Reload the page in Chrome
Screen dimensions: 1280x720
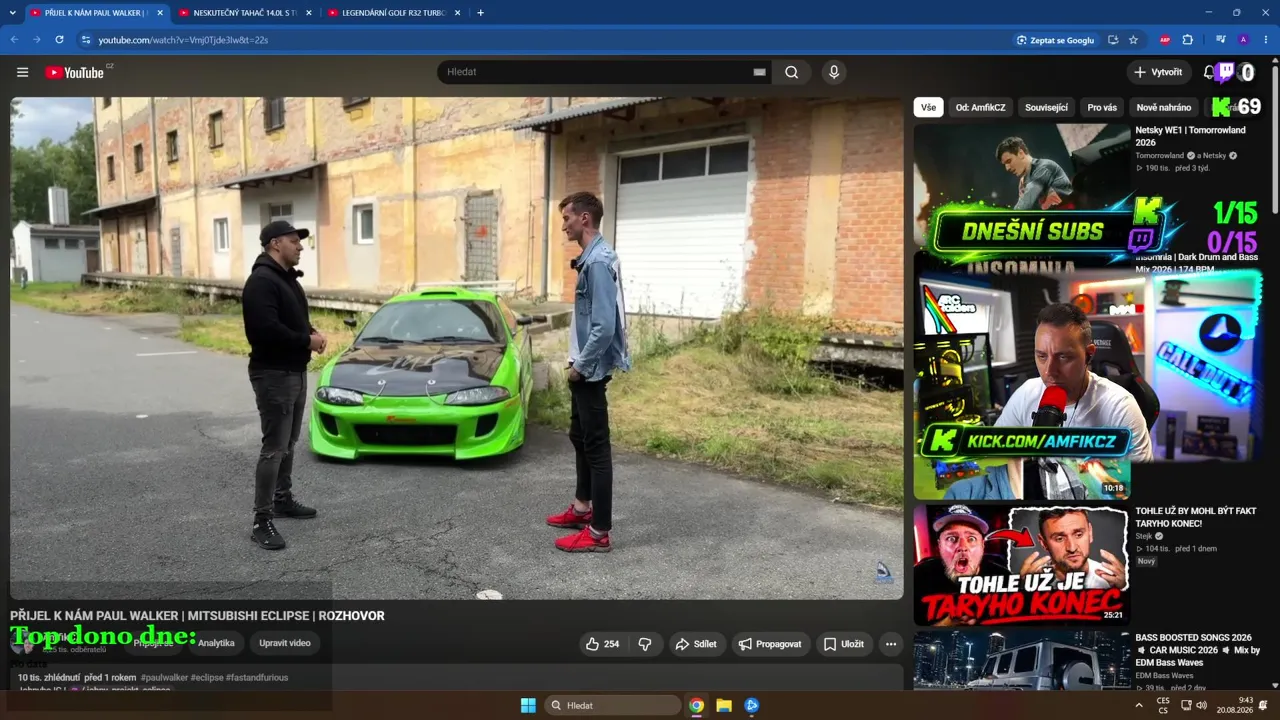coord(59,40)
